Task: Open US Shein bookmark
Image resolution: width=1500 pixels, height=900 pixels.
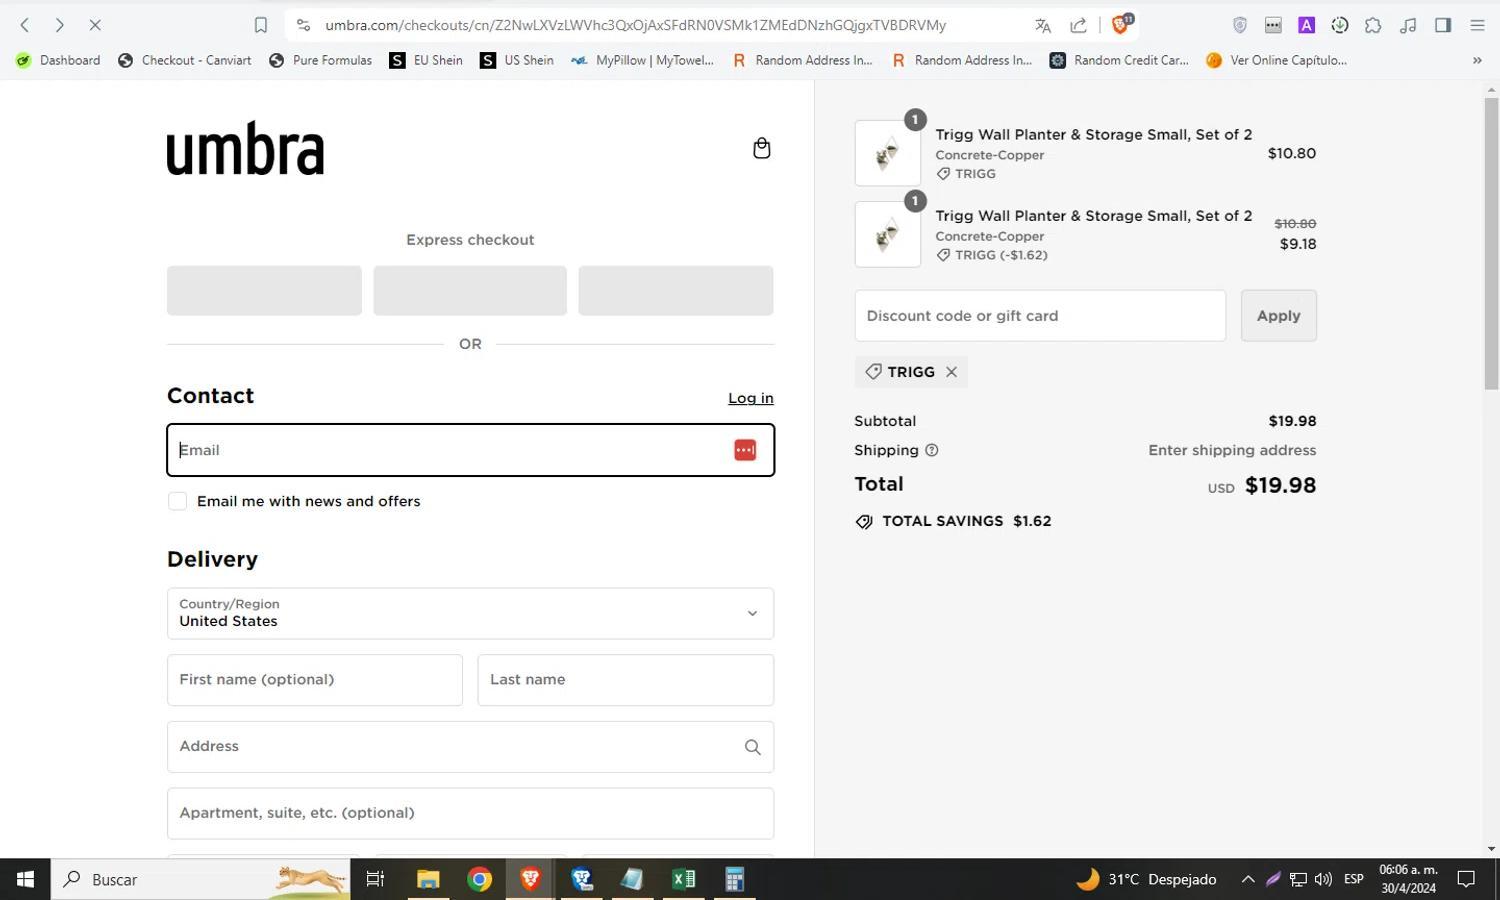Action: [516, 60]
